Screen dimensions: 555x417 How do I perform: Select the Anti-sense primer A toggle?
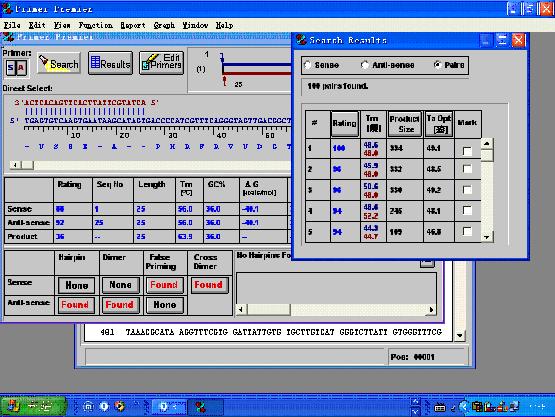[22, 67]
